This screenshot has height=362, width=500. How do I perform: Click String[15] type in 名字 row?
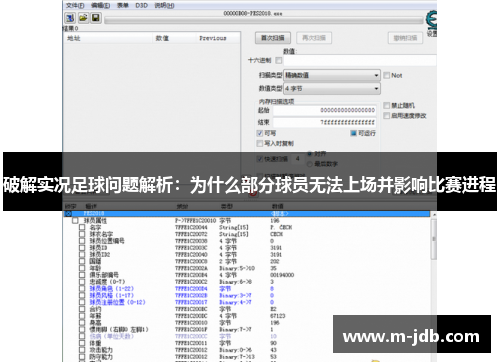[234, 227]
